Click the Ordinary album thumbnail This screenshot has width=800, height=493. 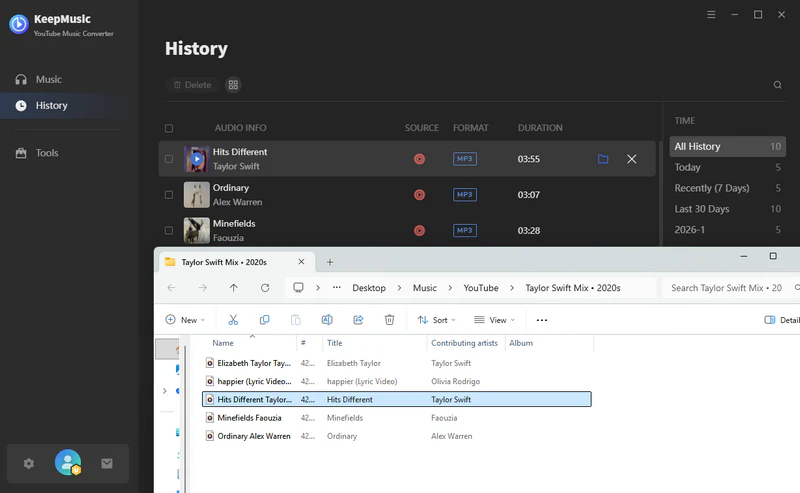pyautogui.click(x=196, y=194)
